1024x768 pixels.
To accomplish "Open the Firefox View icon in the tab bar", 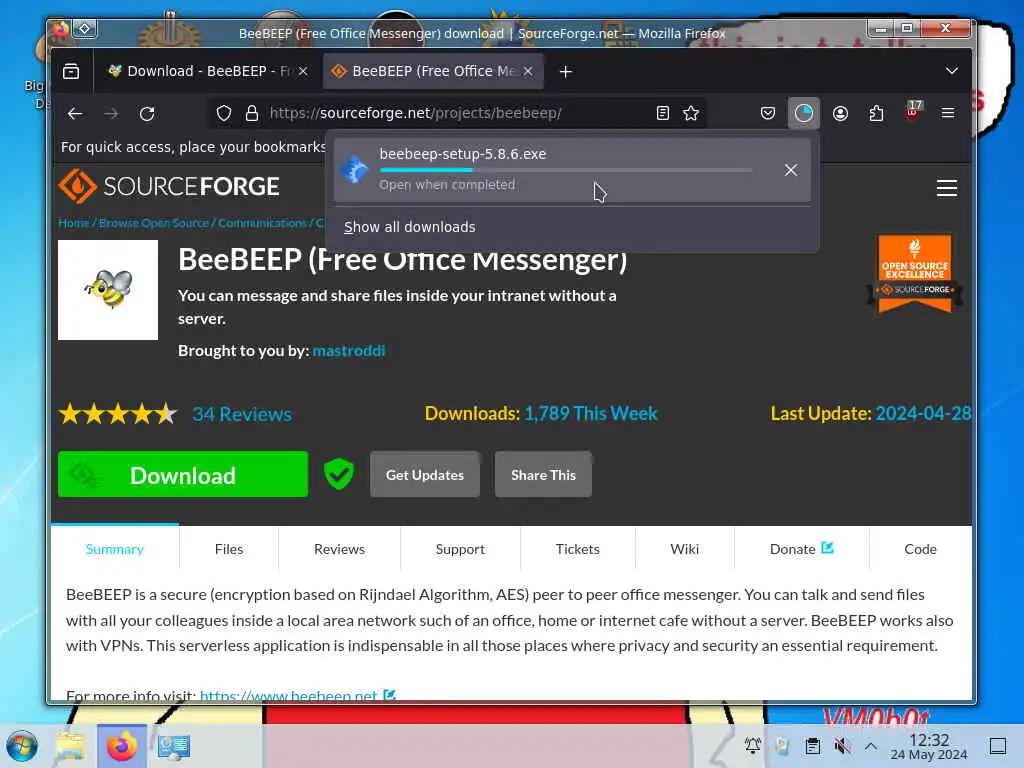I will pos(71,71).
